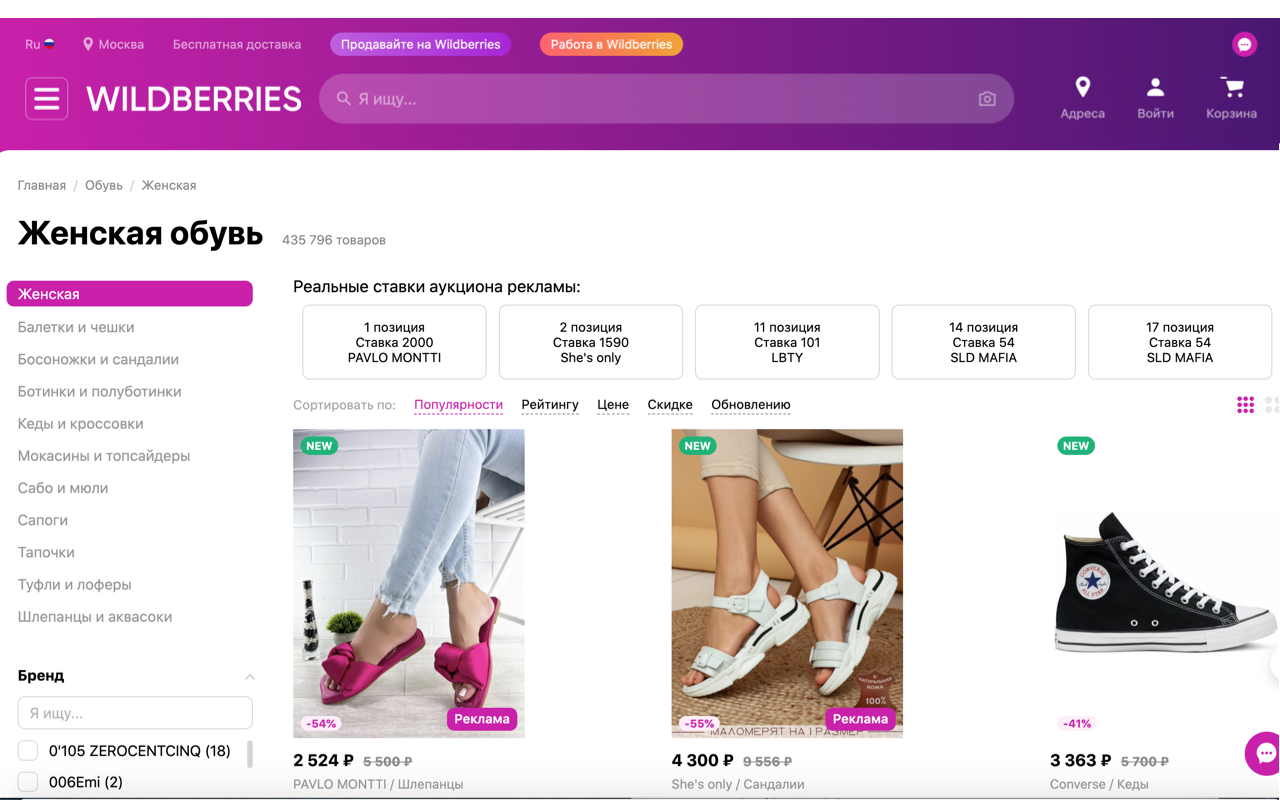Open the Ru language selector
Screen dimensions: 1280x800
40,44
